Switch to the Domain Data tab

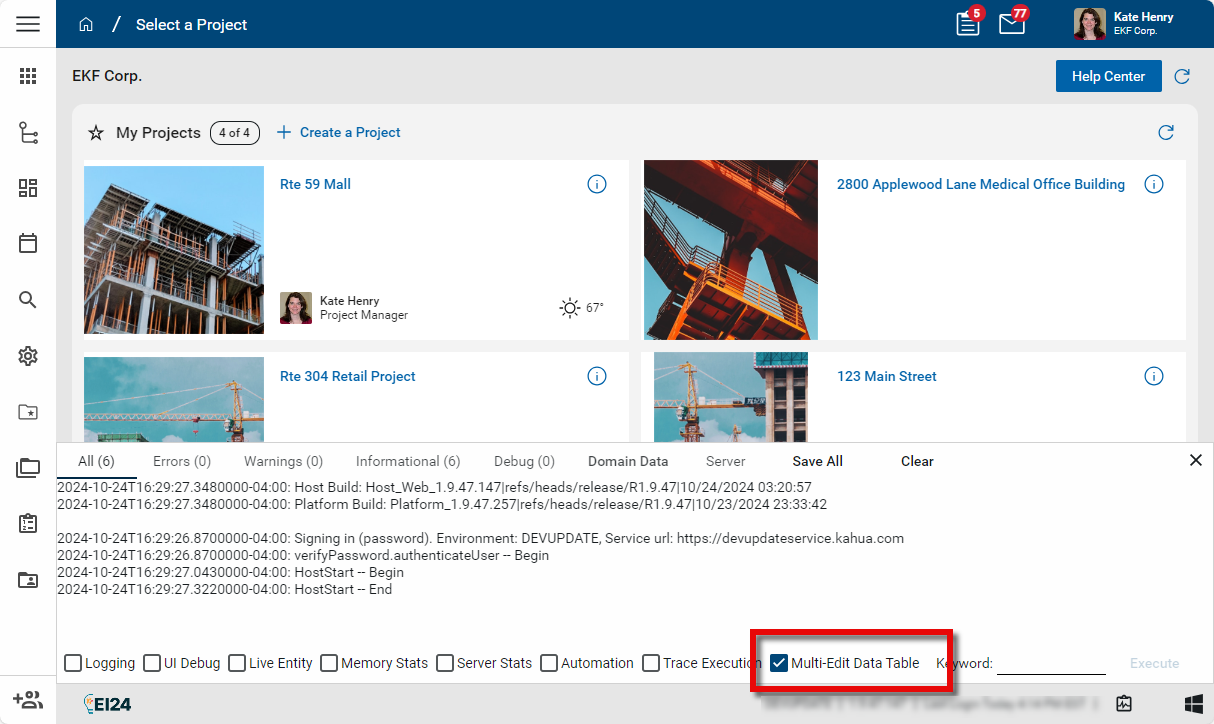click(628, 461)
